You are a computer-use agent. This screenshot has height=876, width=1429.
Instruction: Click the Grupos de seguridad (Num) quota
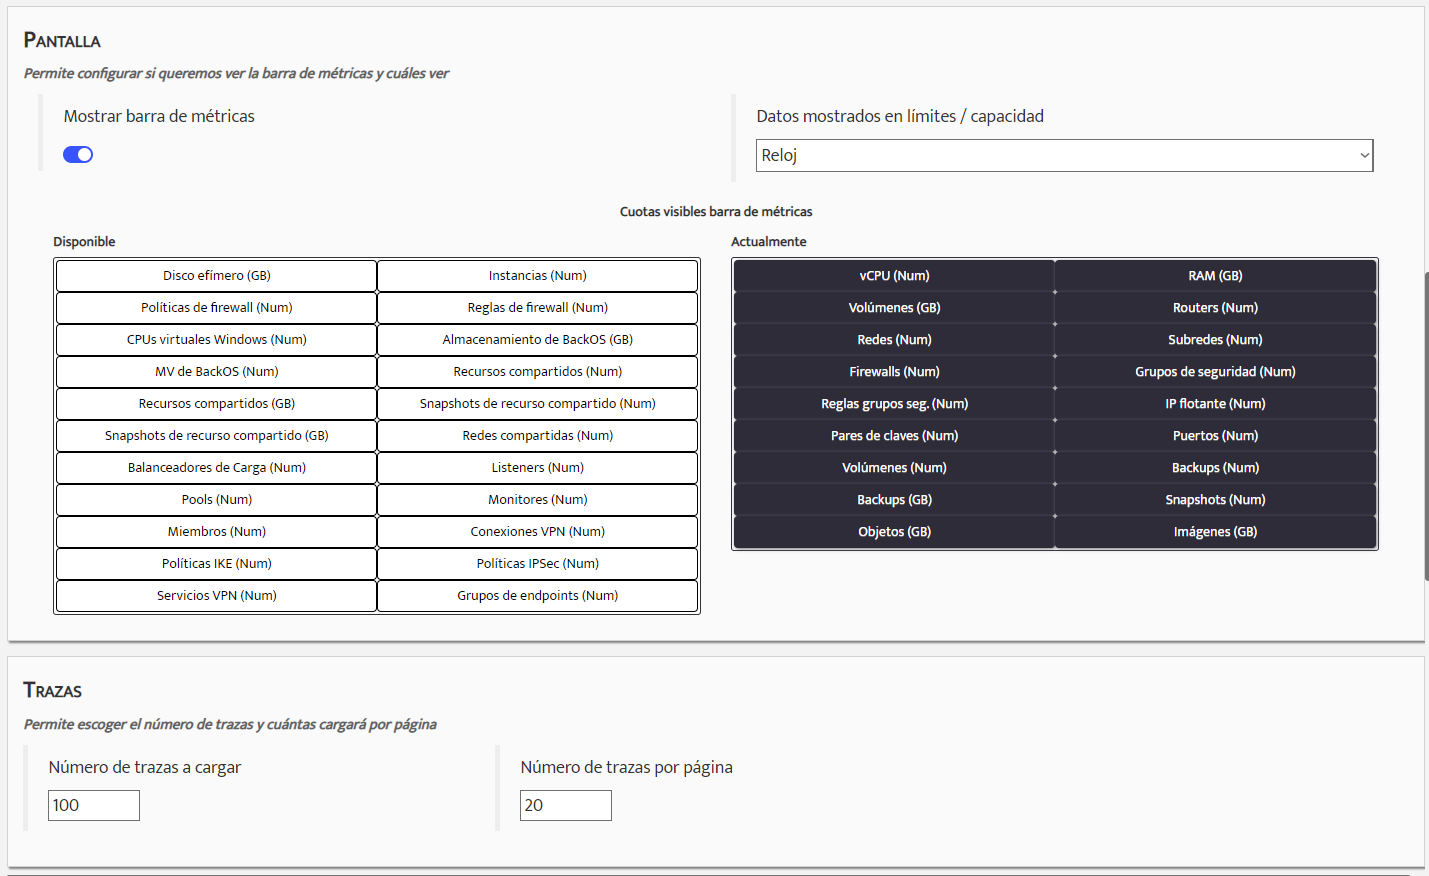coord(1216,371)
